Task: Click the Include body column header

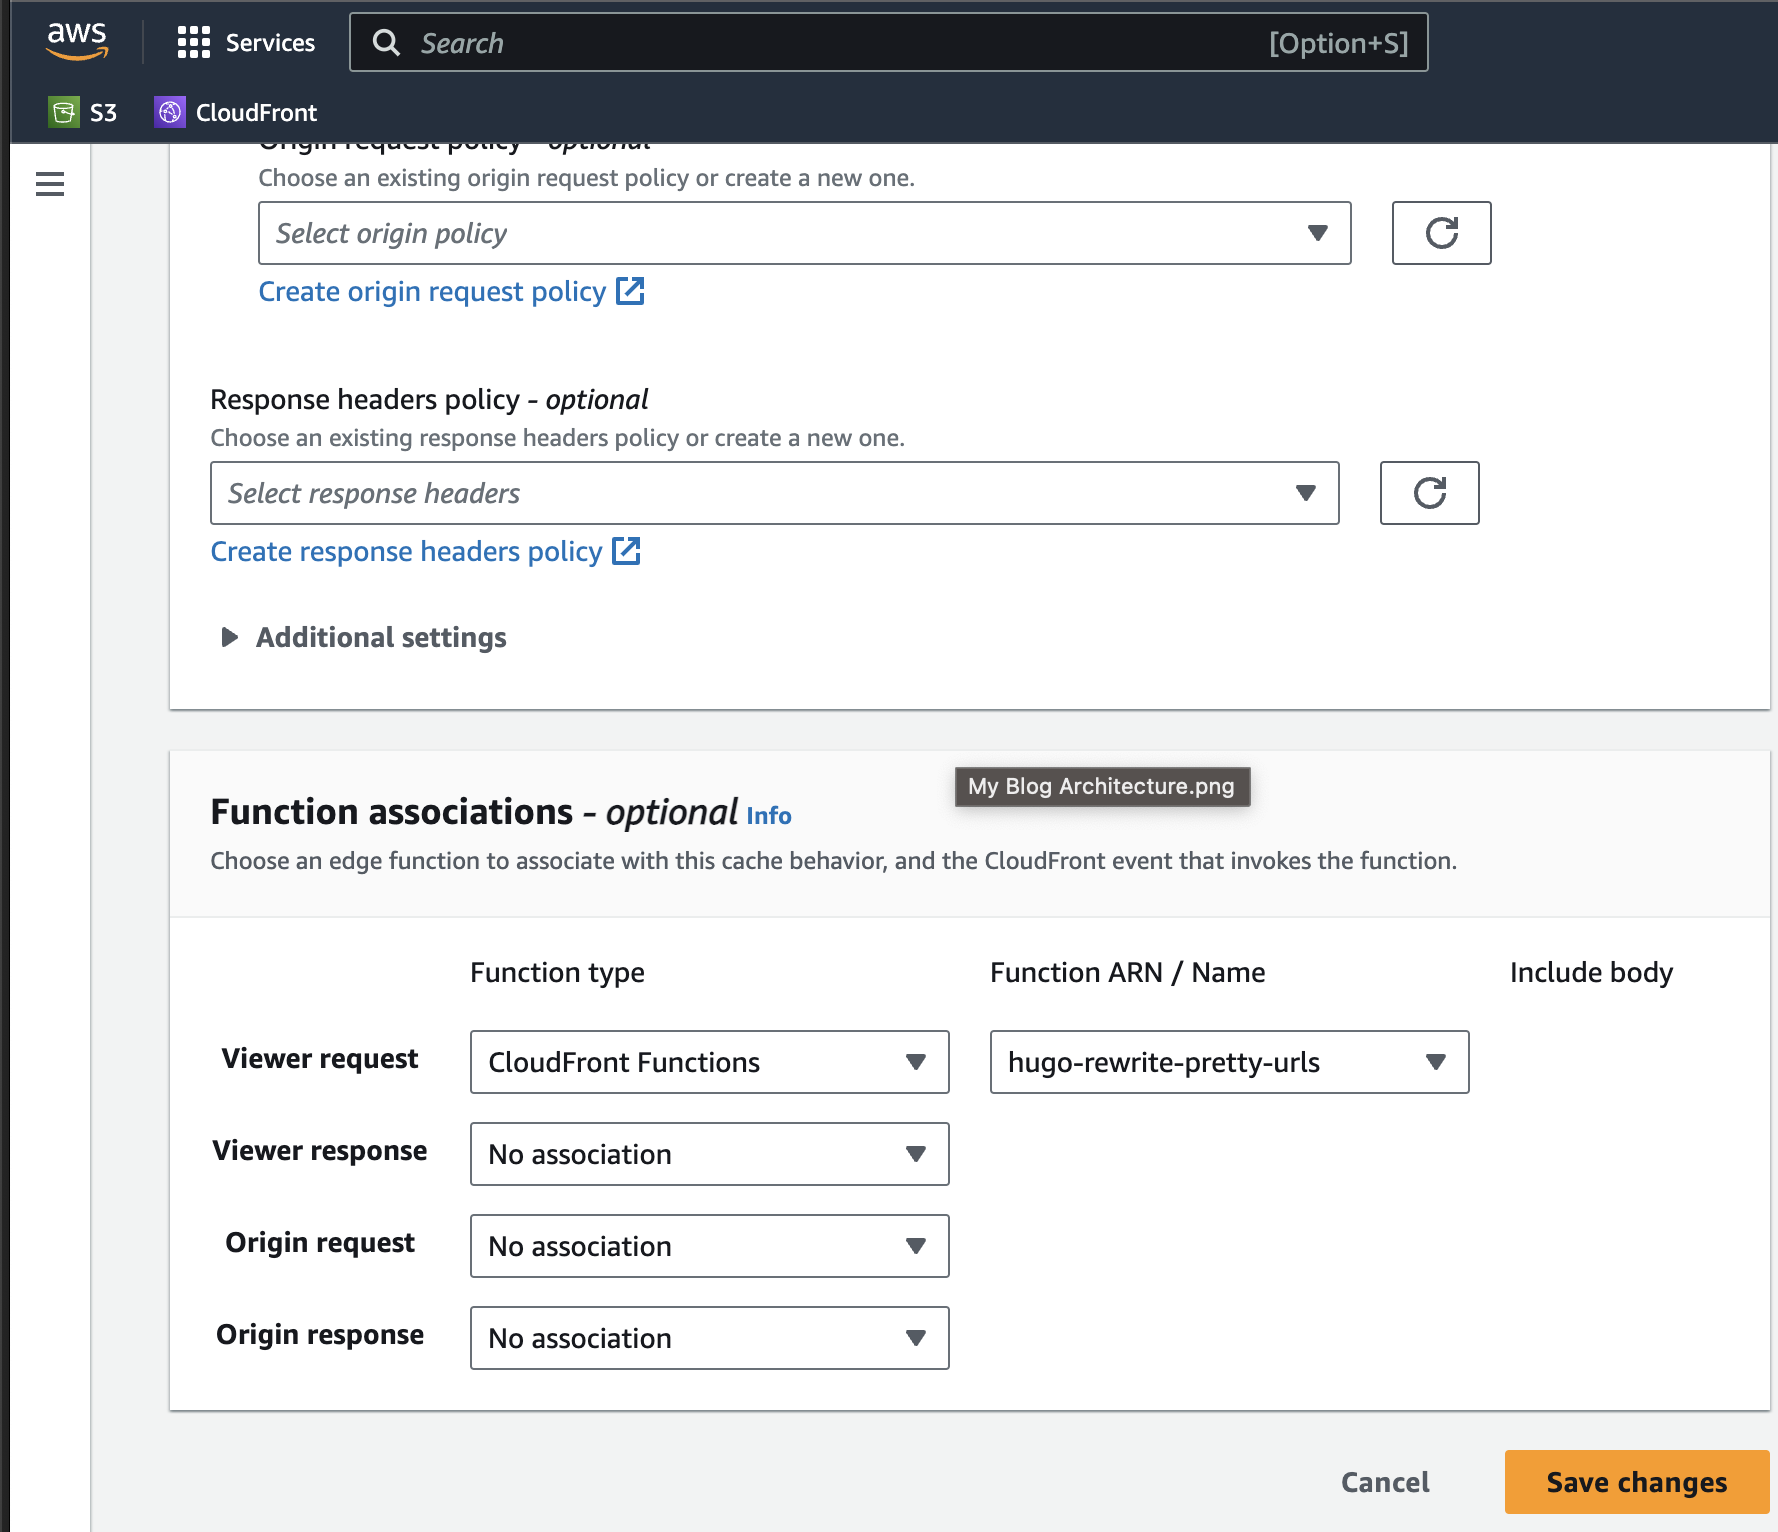Action: coord(1591,973)
